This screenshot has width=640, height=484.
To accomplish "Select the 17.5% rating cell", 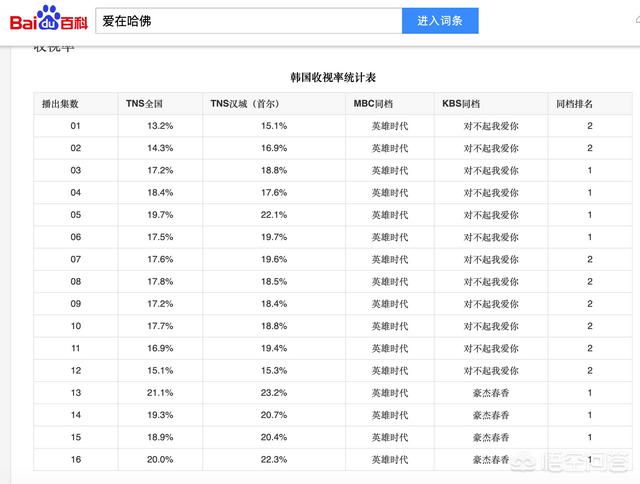I will (160, 237).
